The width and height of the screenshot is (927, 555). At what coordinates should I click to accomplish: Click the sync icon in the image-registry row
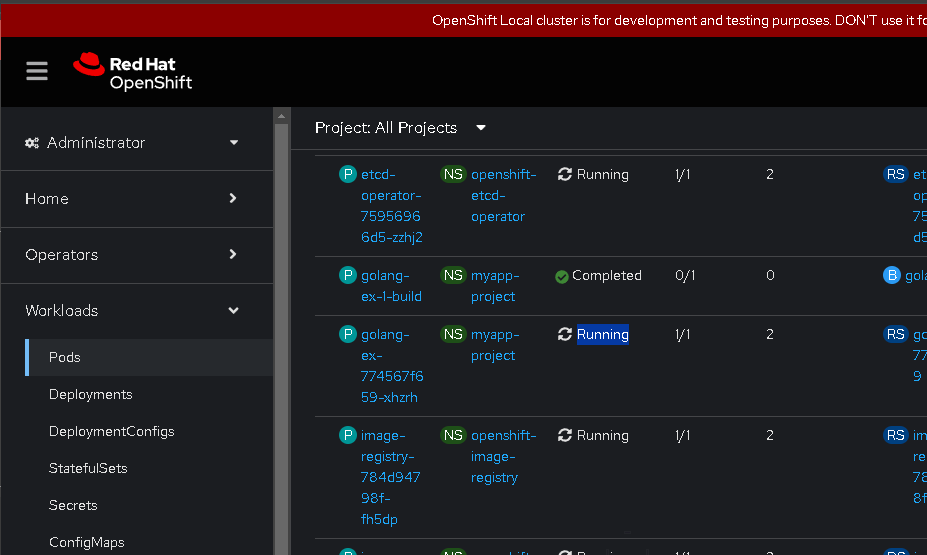[565, 436]
